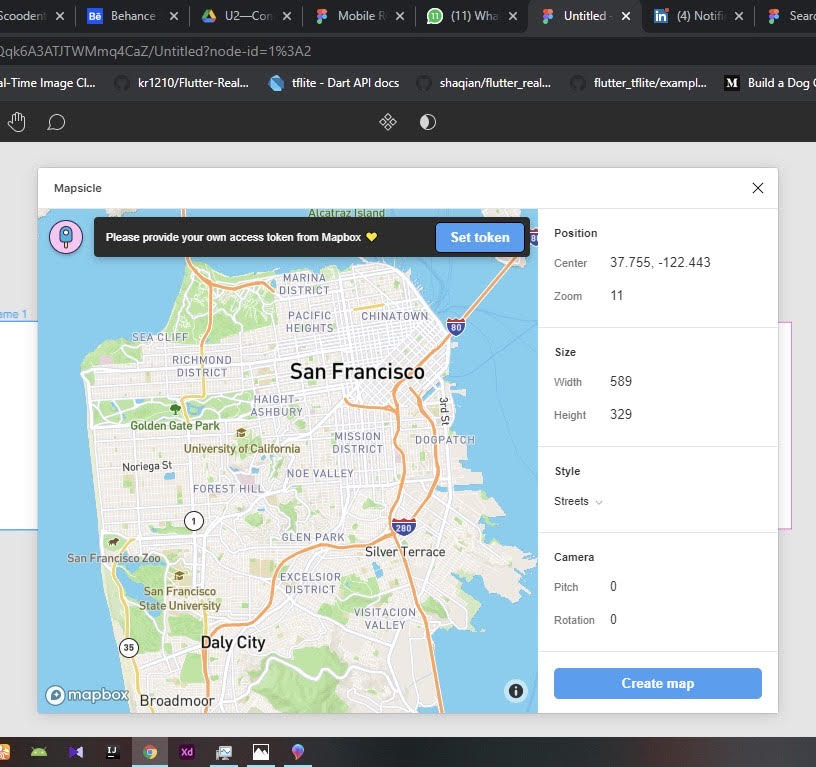This screenshot has height=767, width=816.
Task: Close the Mapsicle plugin dialog
Action: [757, 188]
